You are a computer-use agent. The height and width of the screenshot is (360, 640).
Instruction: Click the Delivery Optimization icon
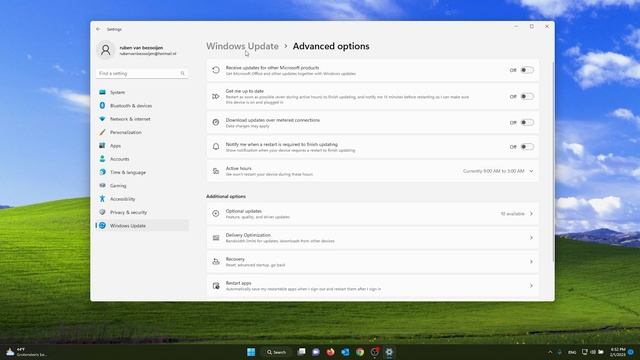pyautogui.click(x=216, y=238)
